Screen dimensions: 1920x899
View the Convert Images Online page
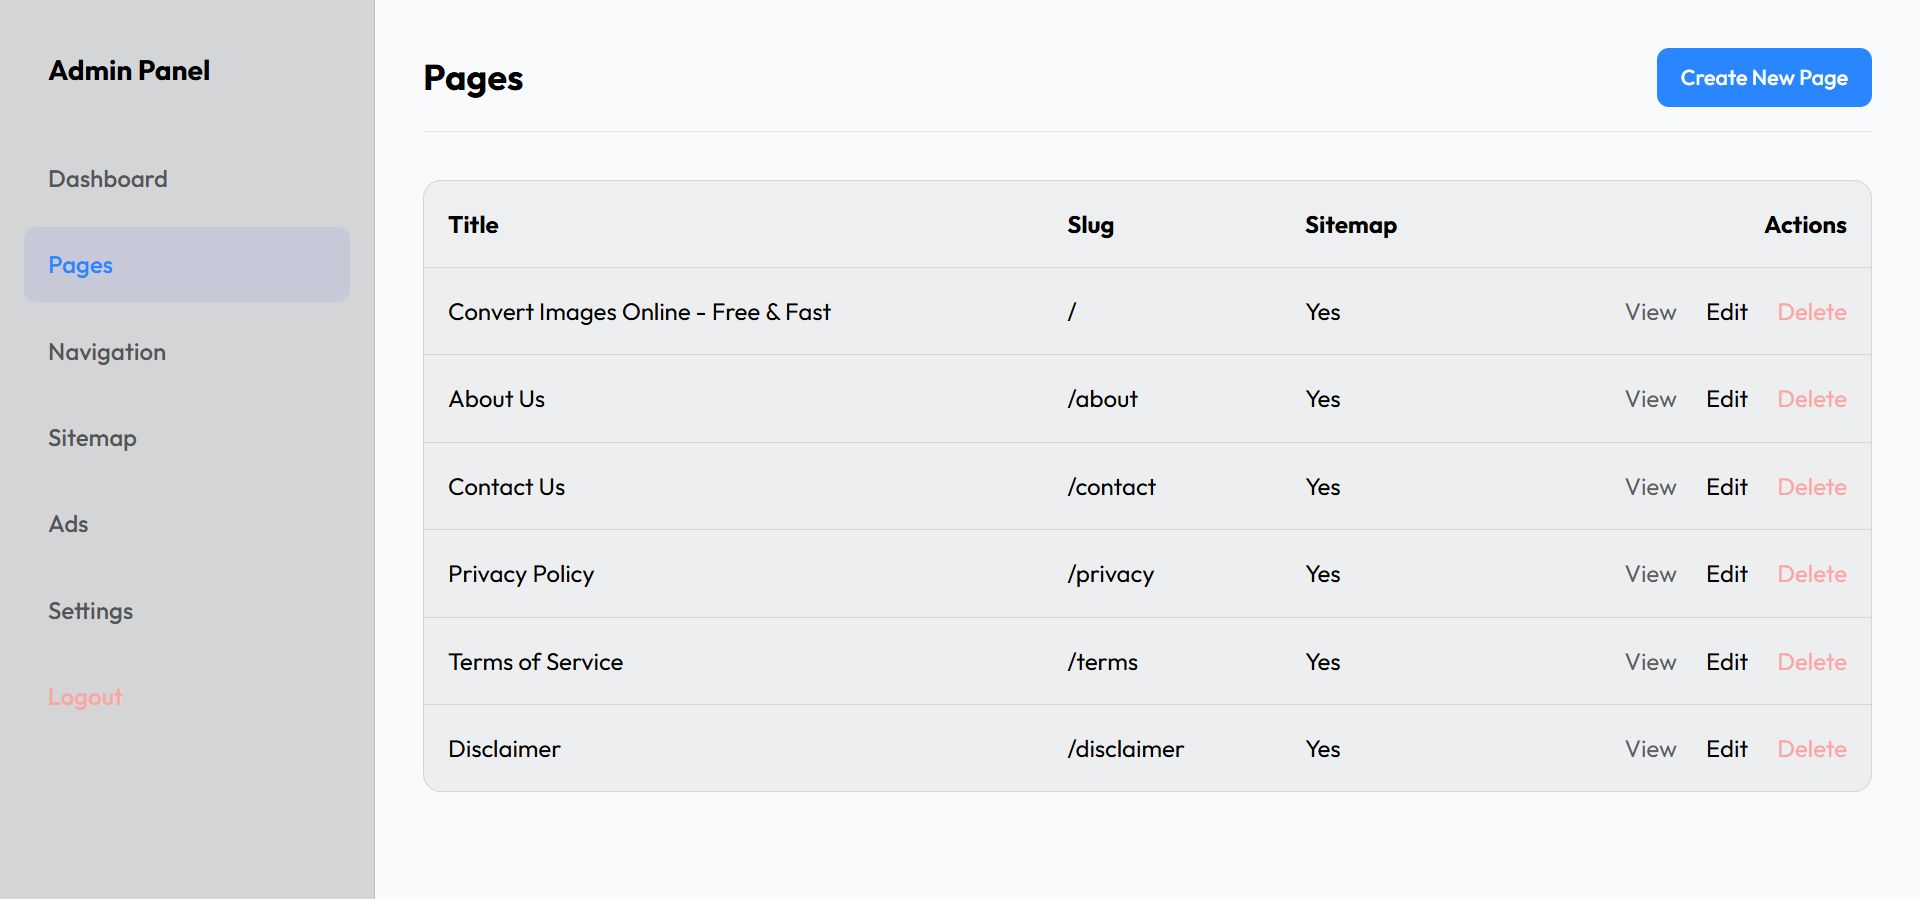coord(1650,312)
